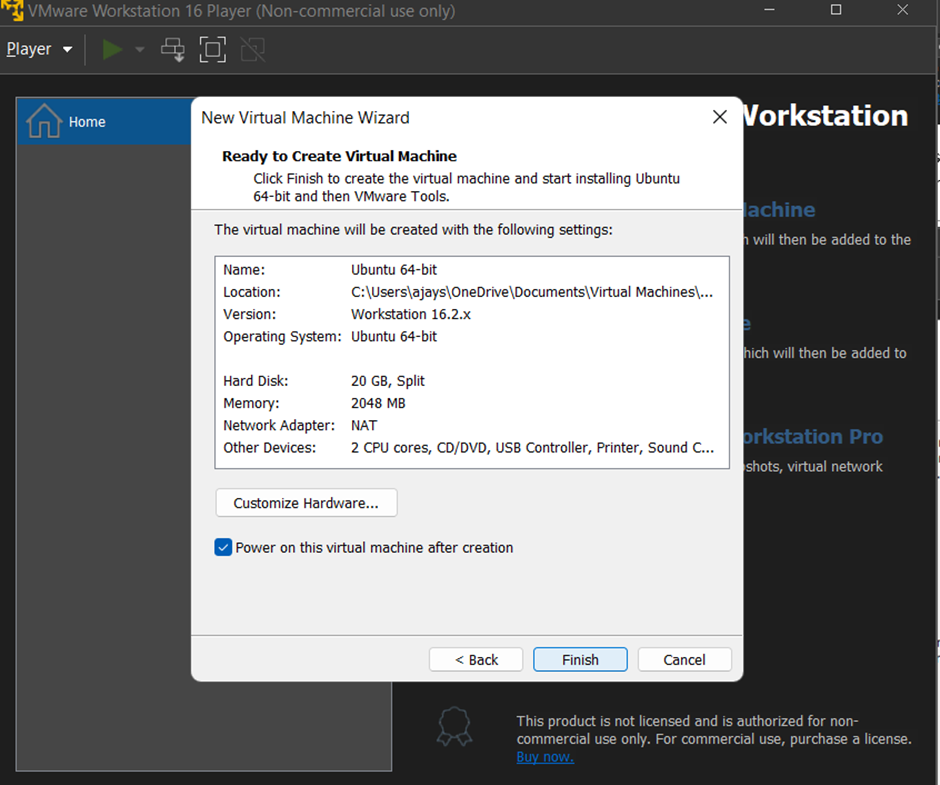940x785 pixels.
Task: Maximize the VMware Player window
Action: tap(836, 10)
